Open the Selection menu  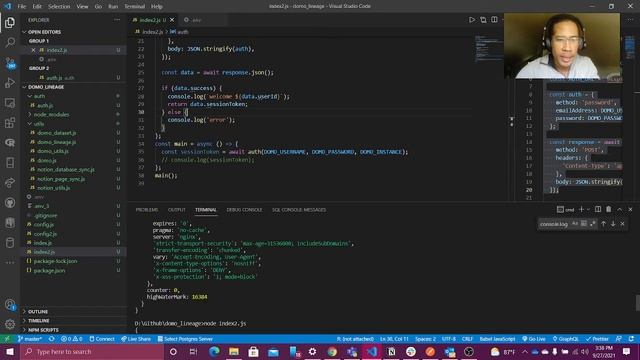click(x=59, y=7)
